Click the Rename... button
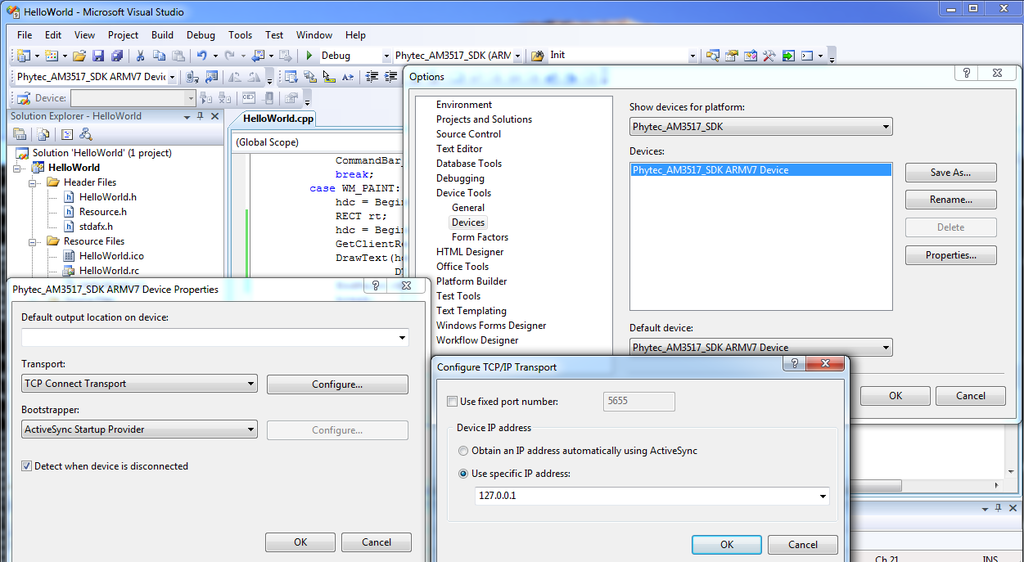 [x=950, y=200]
